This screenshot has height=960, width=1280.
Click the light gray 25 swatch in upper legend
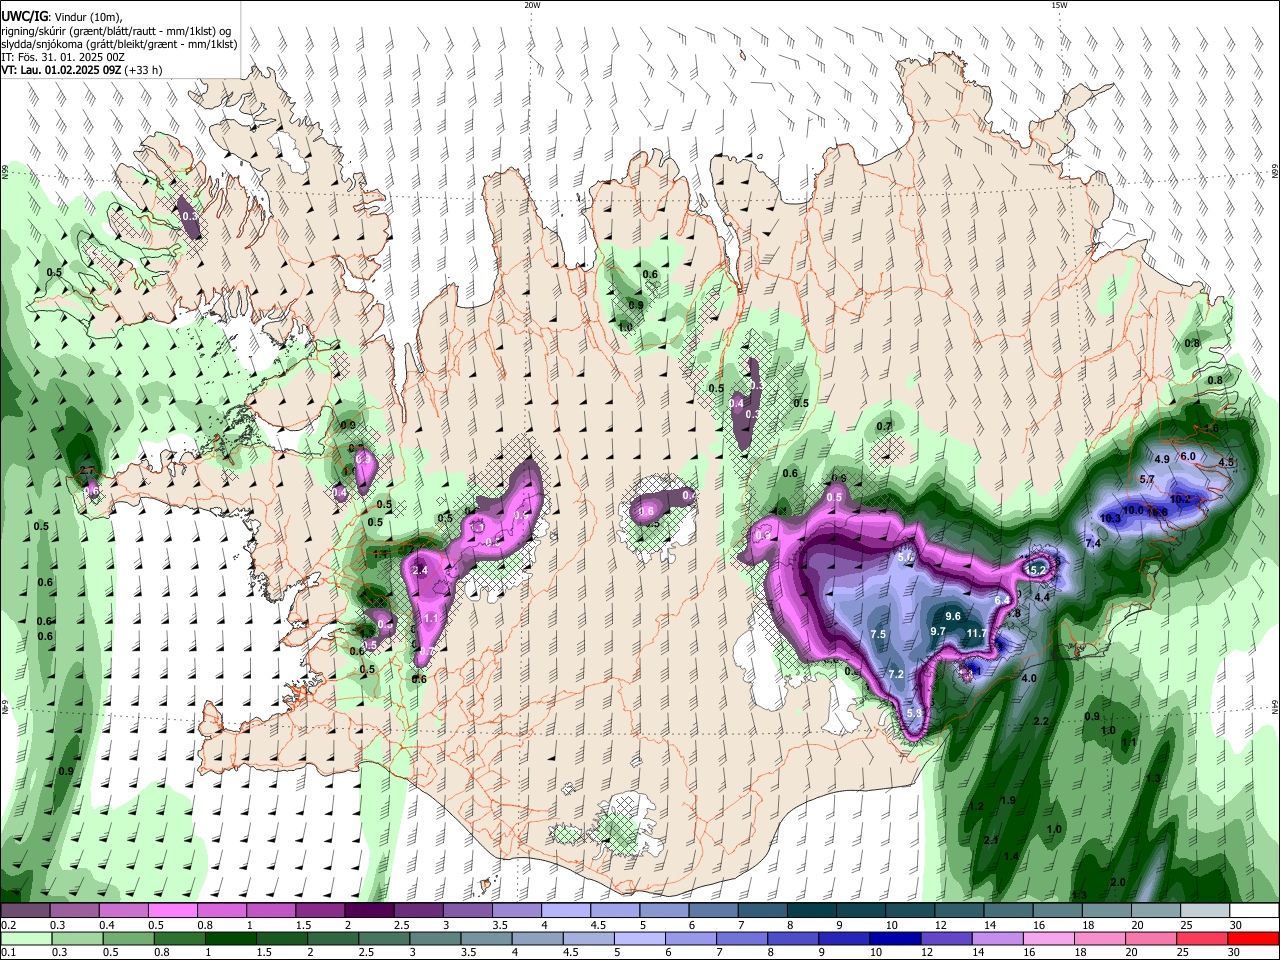coord(1205,911)
